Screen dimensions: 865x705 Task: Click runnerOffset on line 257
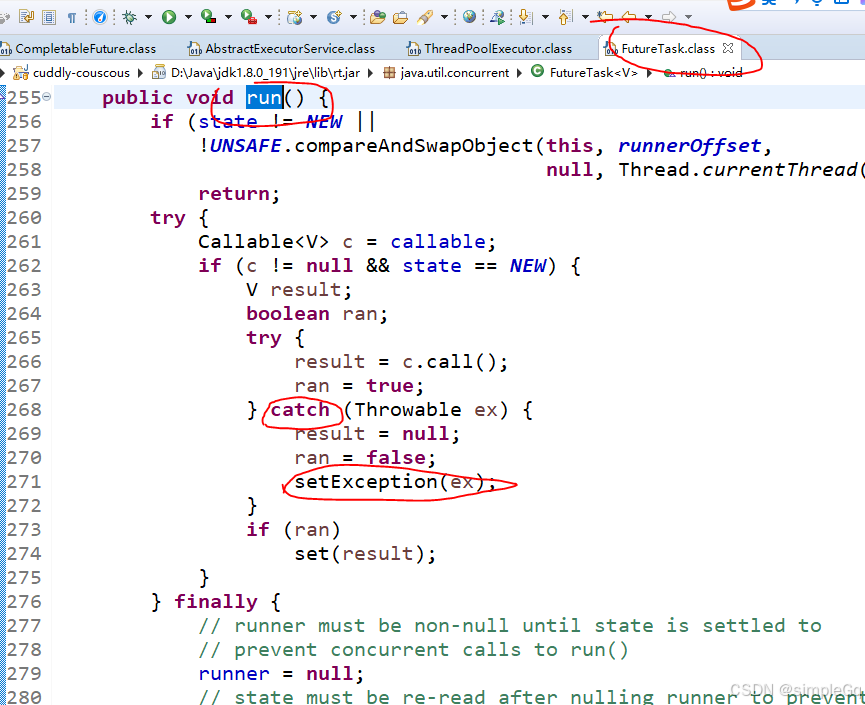pyautogui.click(x=690, y=146)
